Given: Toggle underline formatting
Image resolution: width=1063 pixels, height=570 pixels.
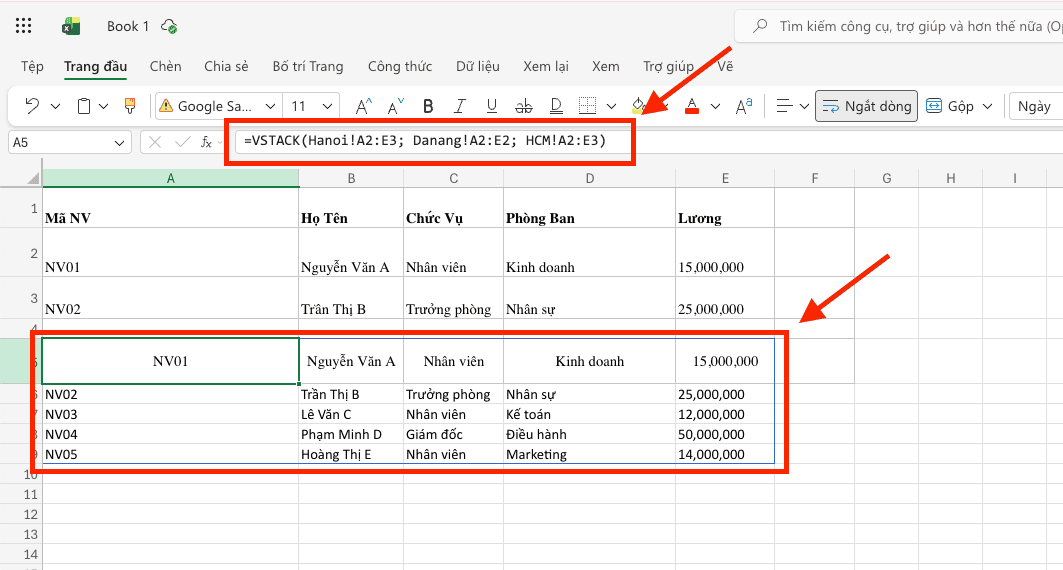Looking at the screenshot, I should (492, 106).
